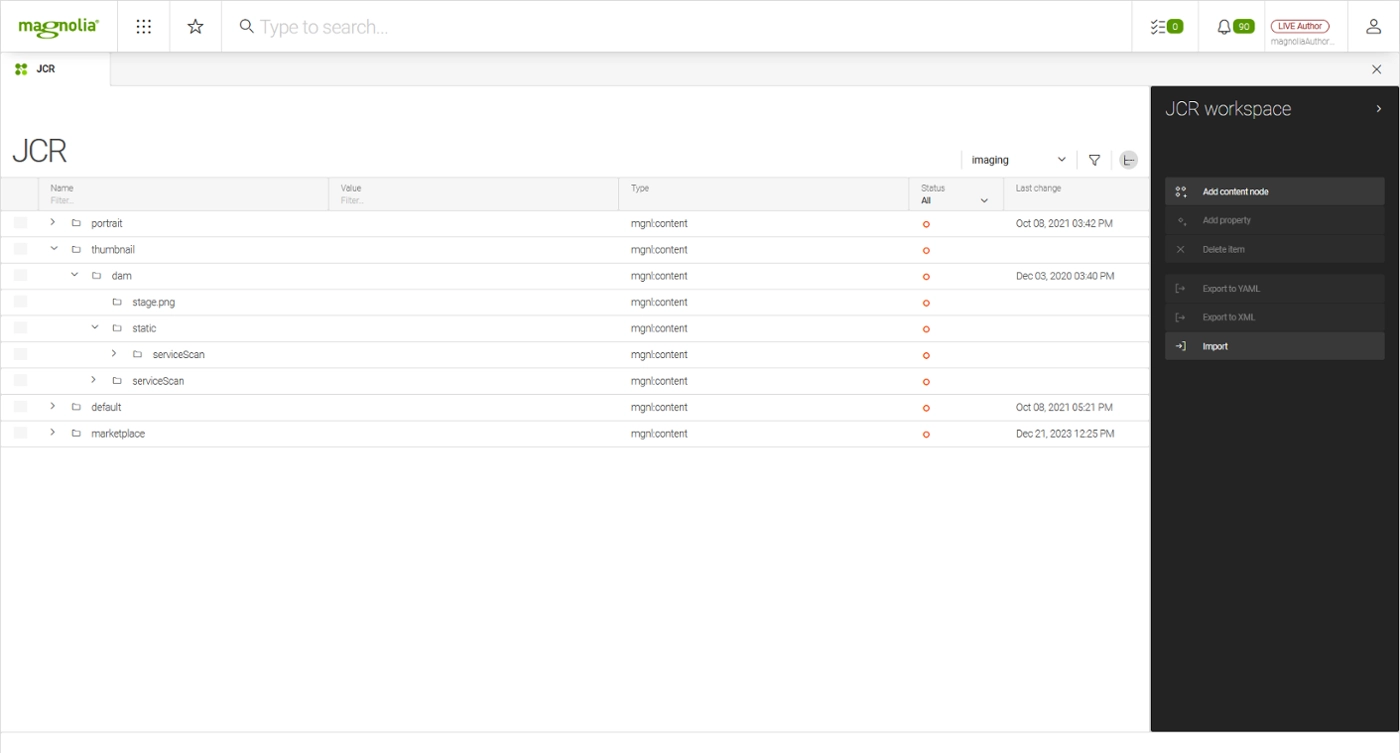Viewport: 1400px width, 753px height.
Task: Open the tasks list icon
Action: tap(1165, 27)
